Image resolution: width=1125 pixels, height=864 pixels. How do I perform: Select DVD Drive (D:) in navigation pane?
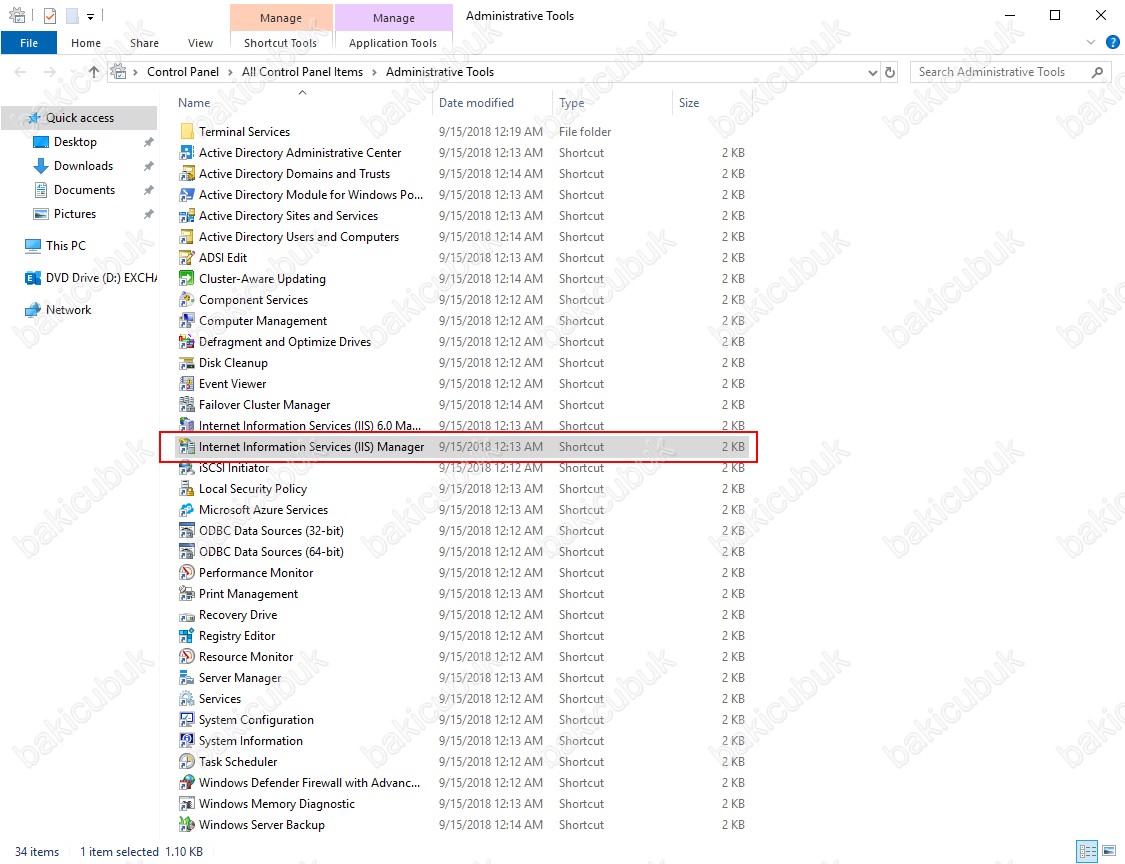100,278
